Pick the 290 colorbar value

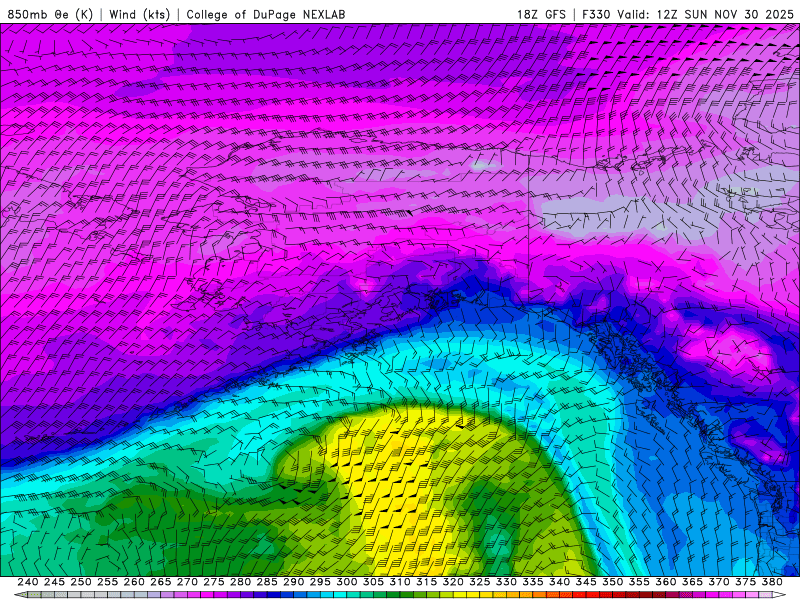pos(293,582)
